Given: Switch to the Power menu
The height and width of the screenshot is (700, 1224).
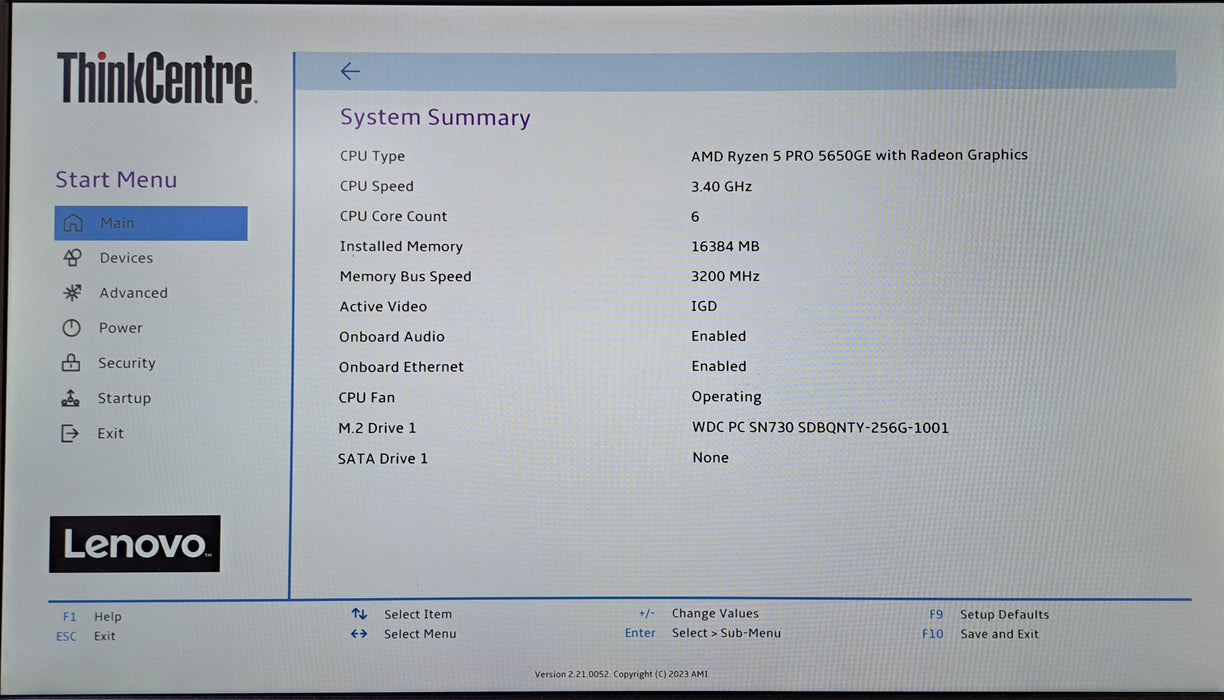Looking at the screenshot, I should coord(120,328).
